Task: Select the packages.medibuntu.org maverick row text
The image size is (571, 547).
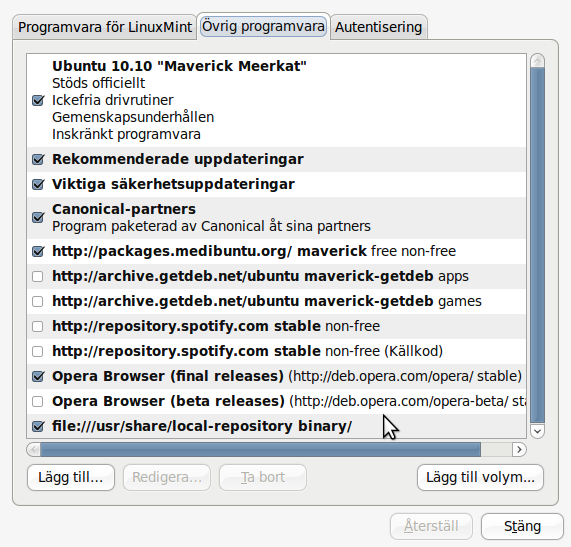Action: click(254, 251)
